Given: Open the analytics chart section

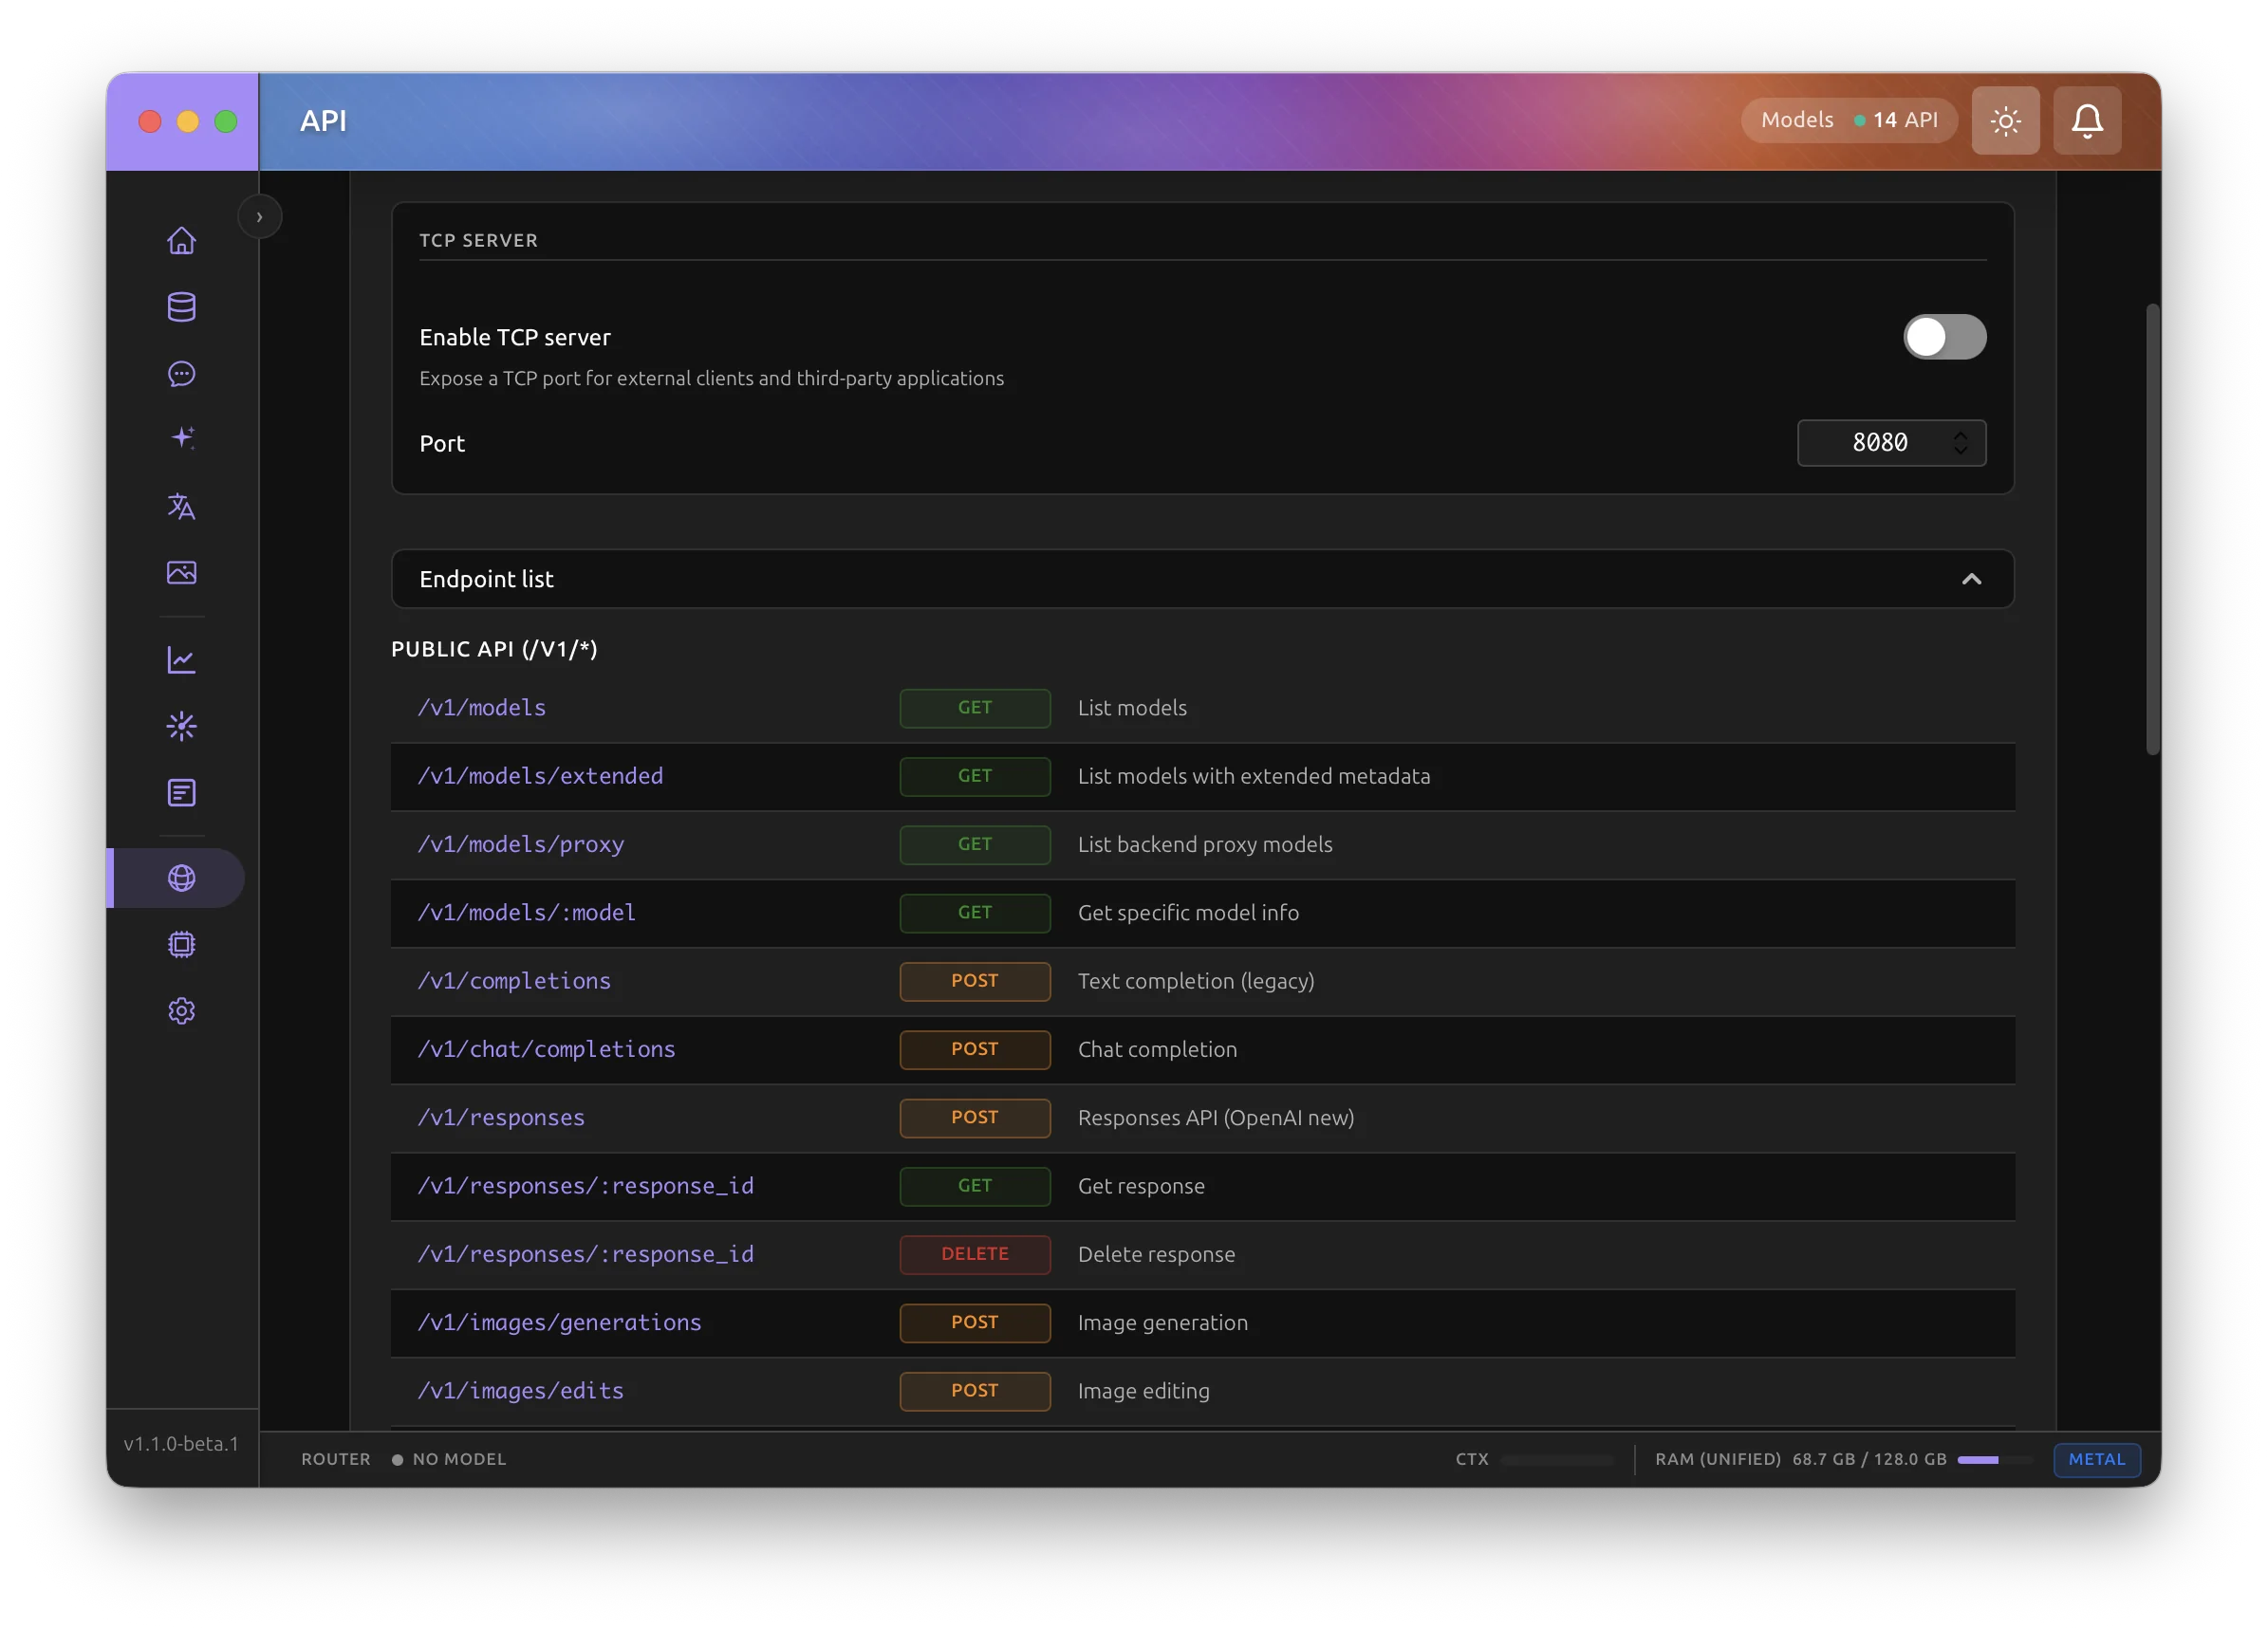Looking at the screenshot, I should [x=181, y=659].
